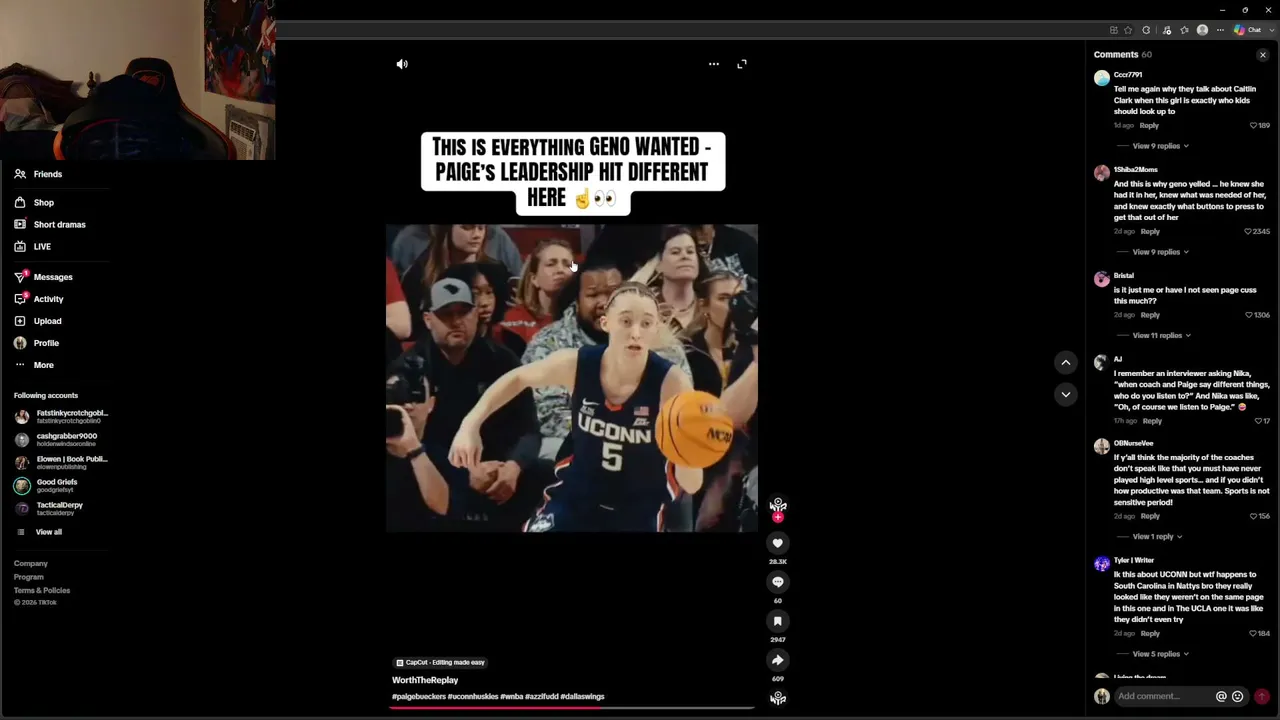Open the comments bubble icon beside video
Viewport: 1280px width, 720px height.
tap(778, 582)
